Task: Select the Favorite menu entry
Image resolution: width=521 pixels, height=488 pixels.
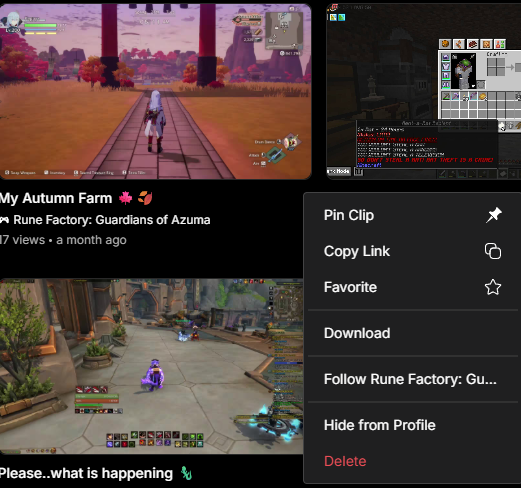Action: [413, 287]
